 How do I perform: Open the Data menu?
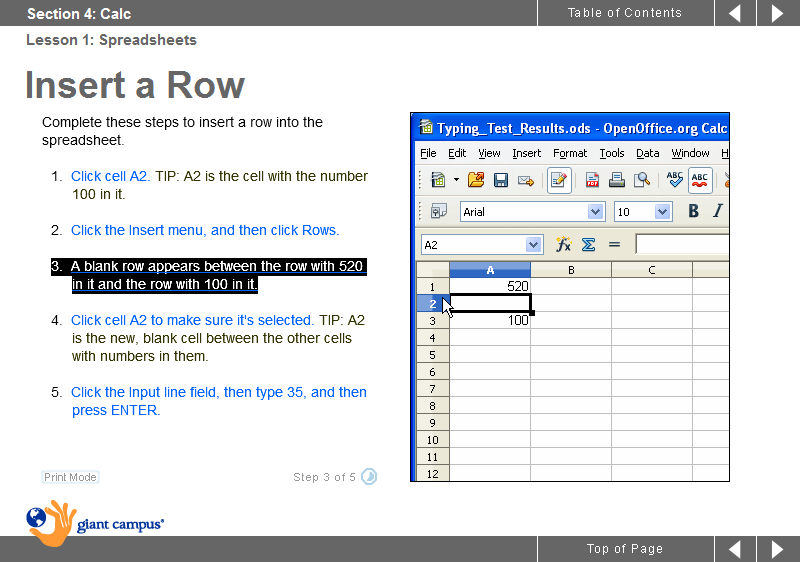pos(647,153)
